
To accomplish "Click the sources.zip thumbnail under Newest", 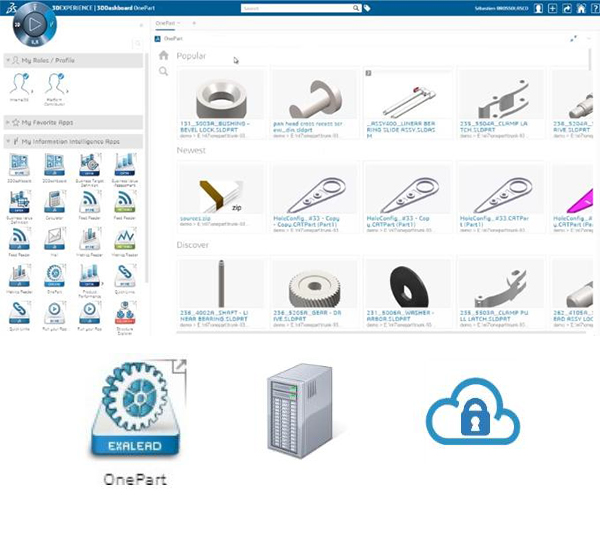I will [220, 190].
